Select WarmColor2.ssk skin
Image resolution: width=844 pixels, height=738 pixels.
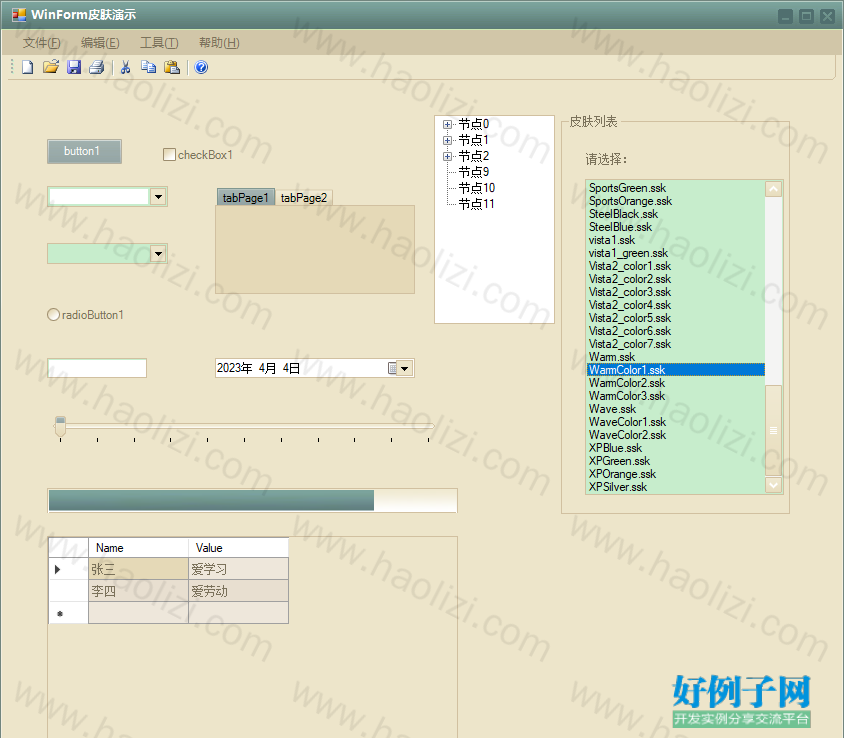(676, 383)
